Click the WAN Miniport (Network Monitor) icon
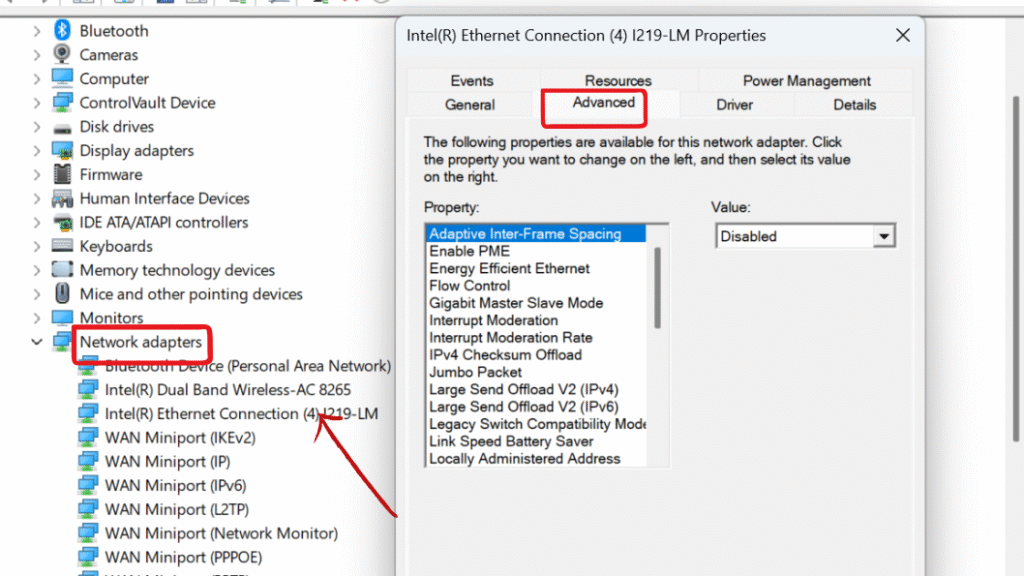The height and width of the screenshot is (576, 1024). pyautogui.click(x=88, y=533)
